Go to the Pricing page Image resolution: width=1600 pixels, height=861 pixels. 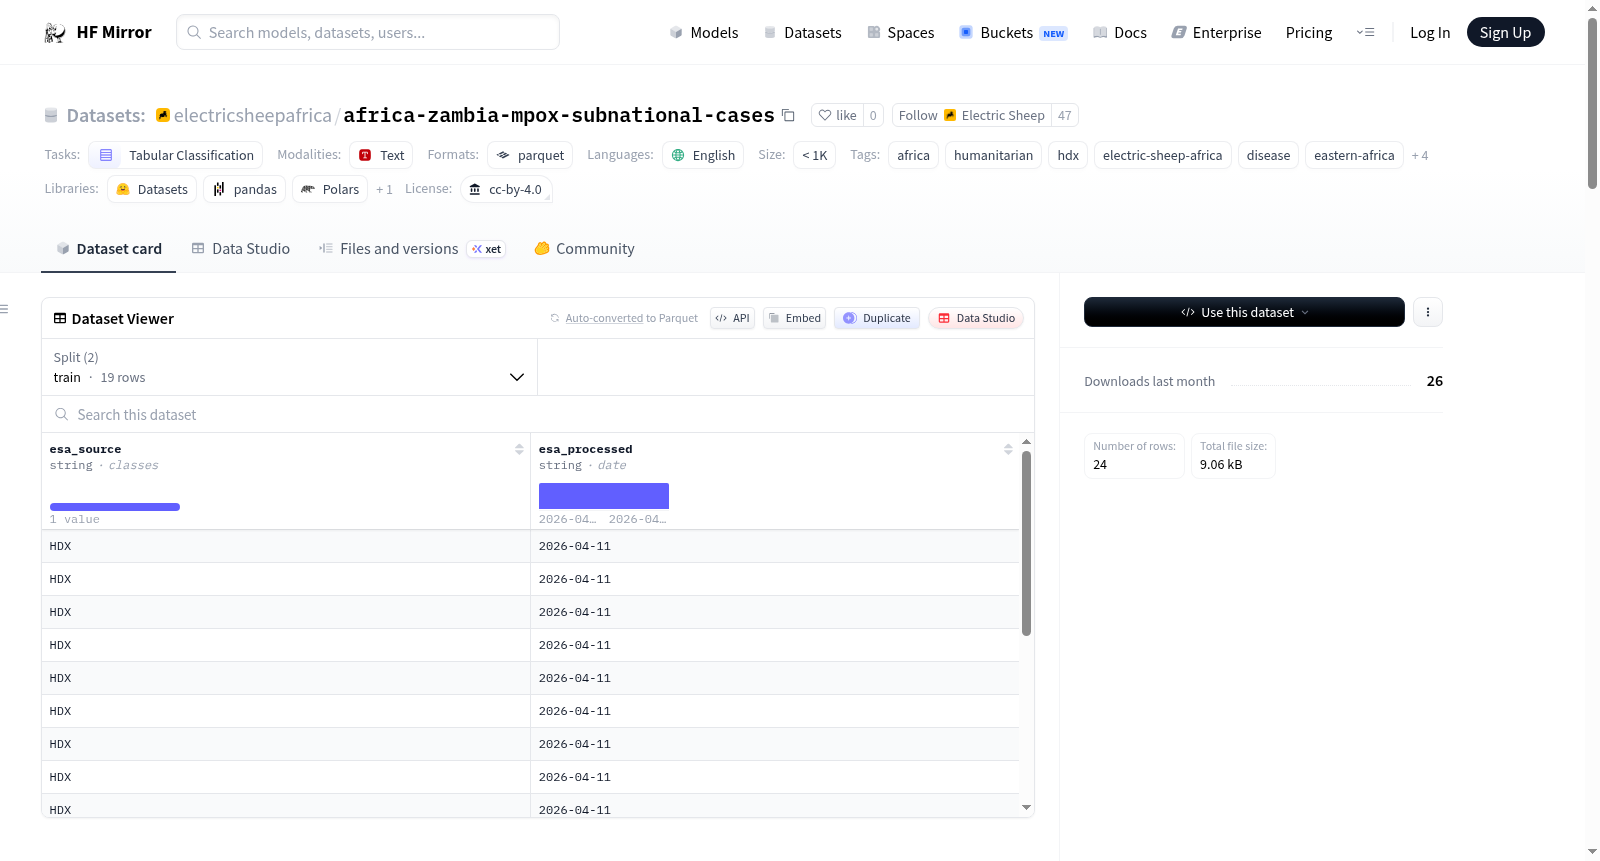(1309, 33)
